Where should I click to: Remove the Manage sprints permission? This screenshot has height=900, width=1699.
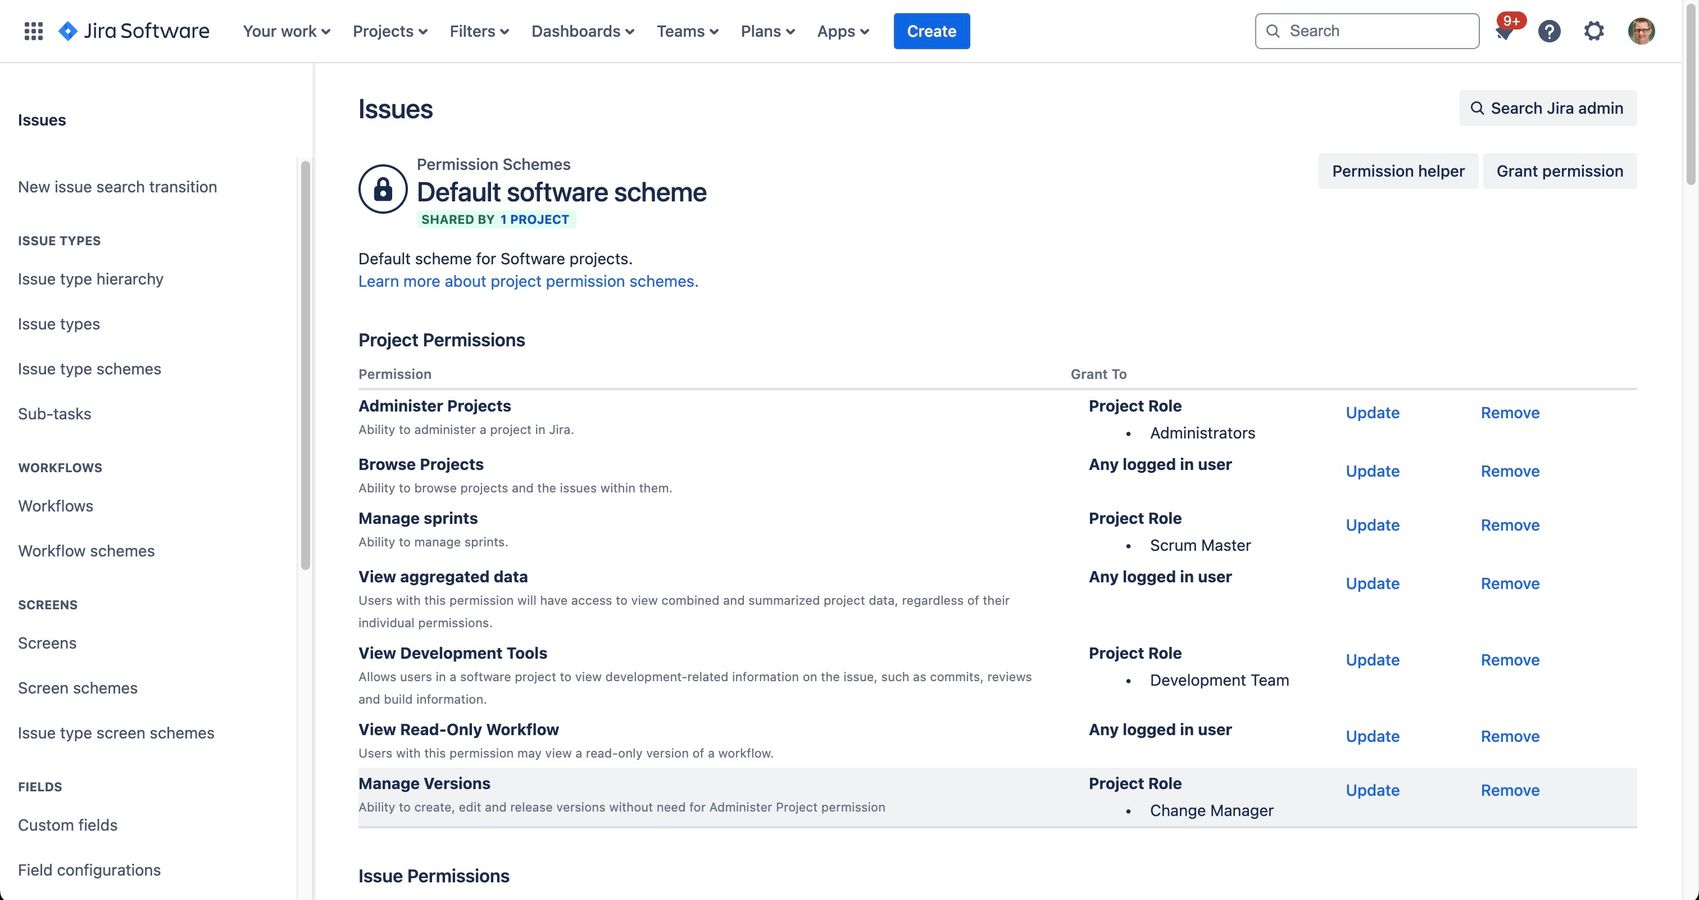tap(1510, 525)
